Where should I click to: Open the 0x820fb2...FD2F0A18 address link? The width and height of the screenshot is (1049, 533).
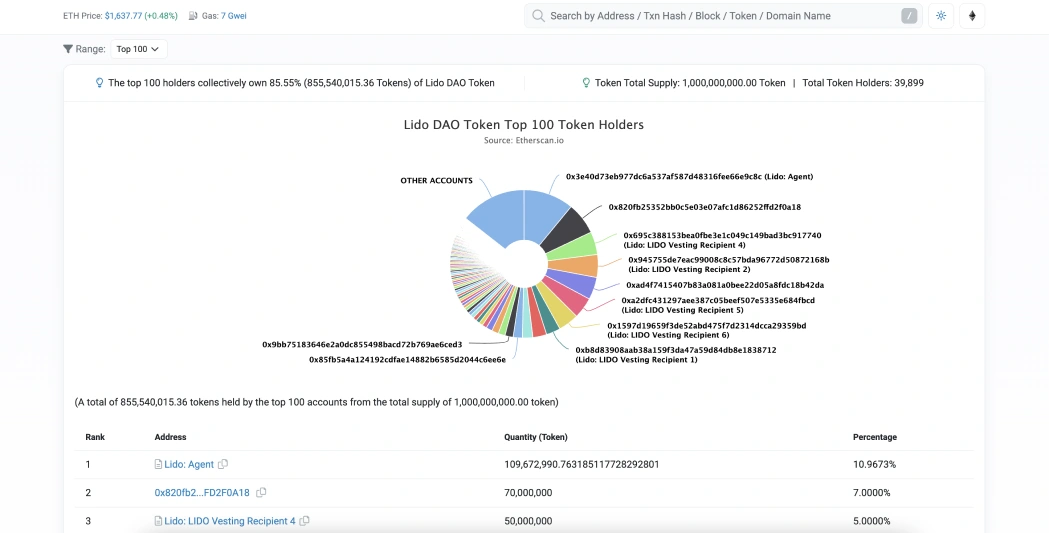coord(202,493)
